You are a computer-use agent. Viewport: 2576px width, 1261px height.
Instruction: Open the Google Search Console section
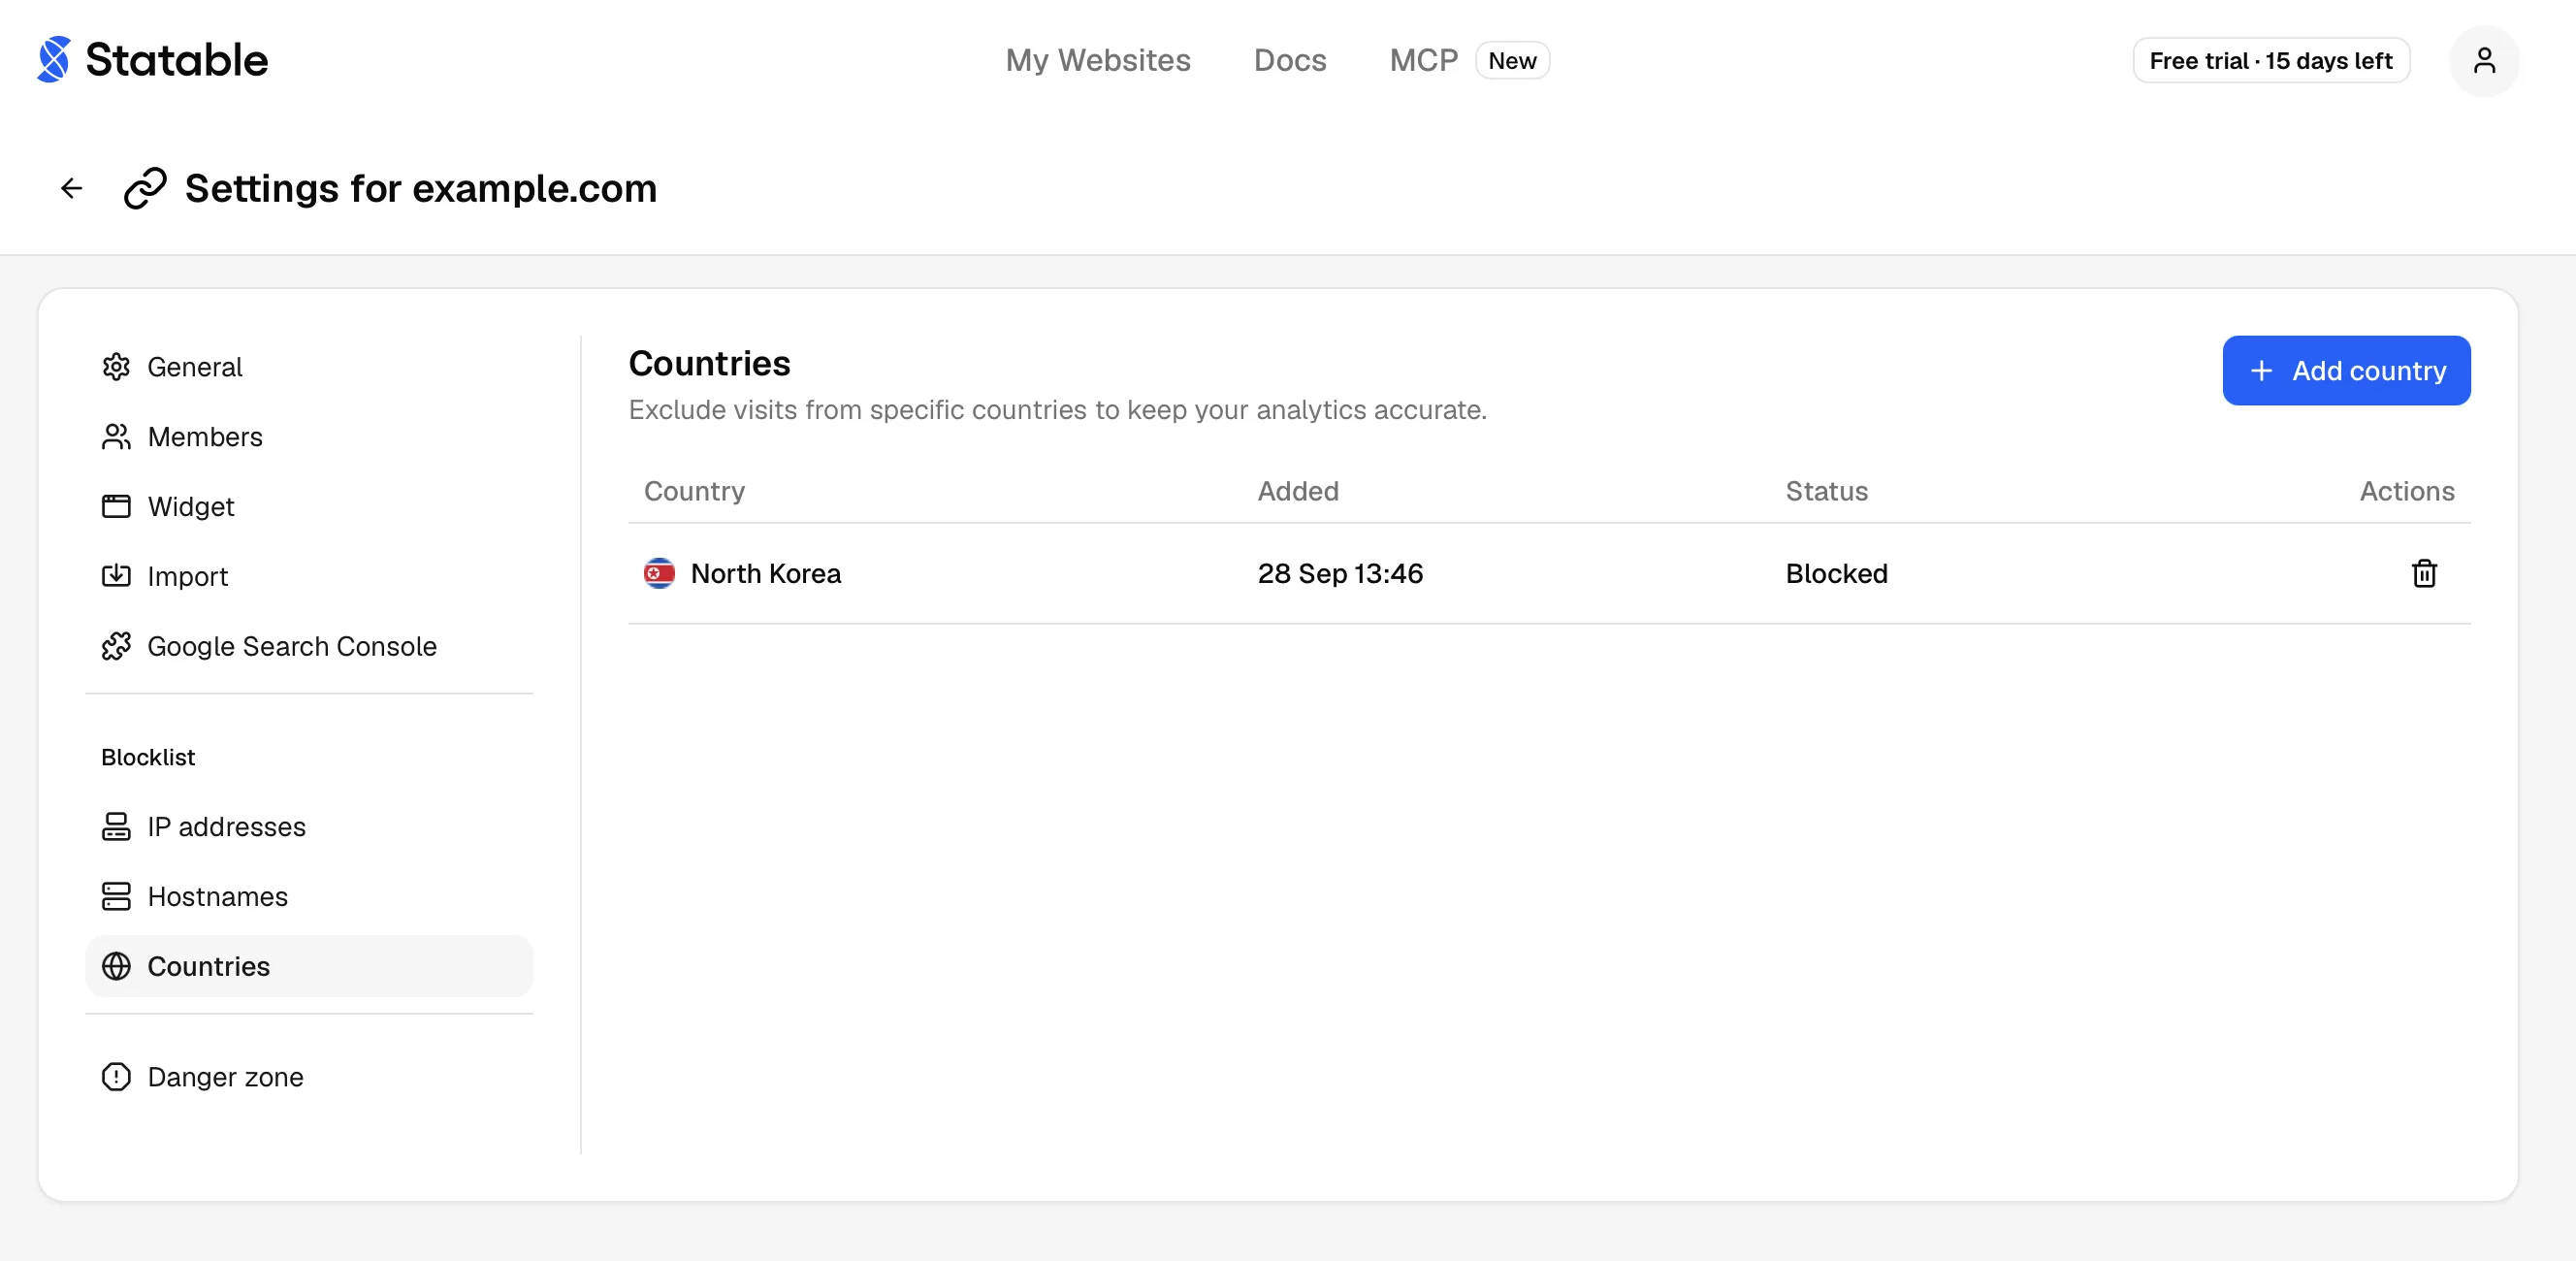pos(309,646)
